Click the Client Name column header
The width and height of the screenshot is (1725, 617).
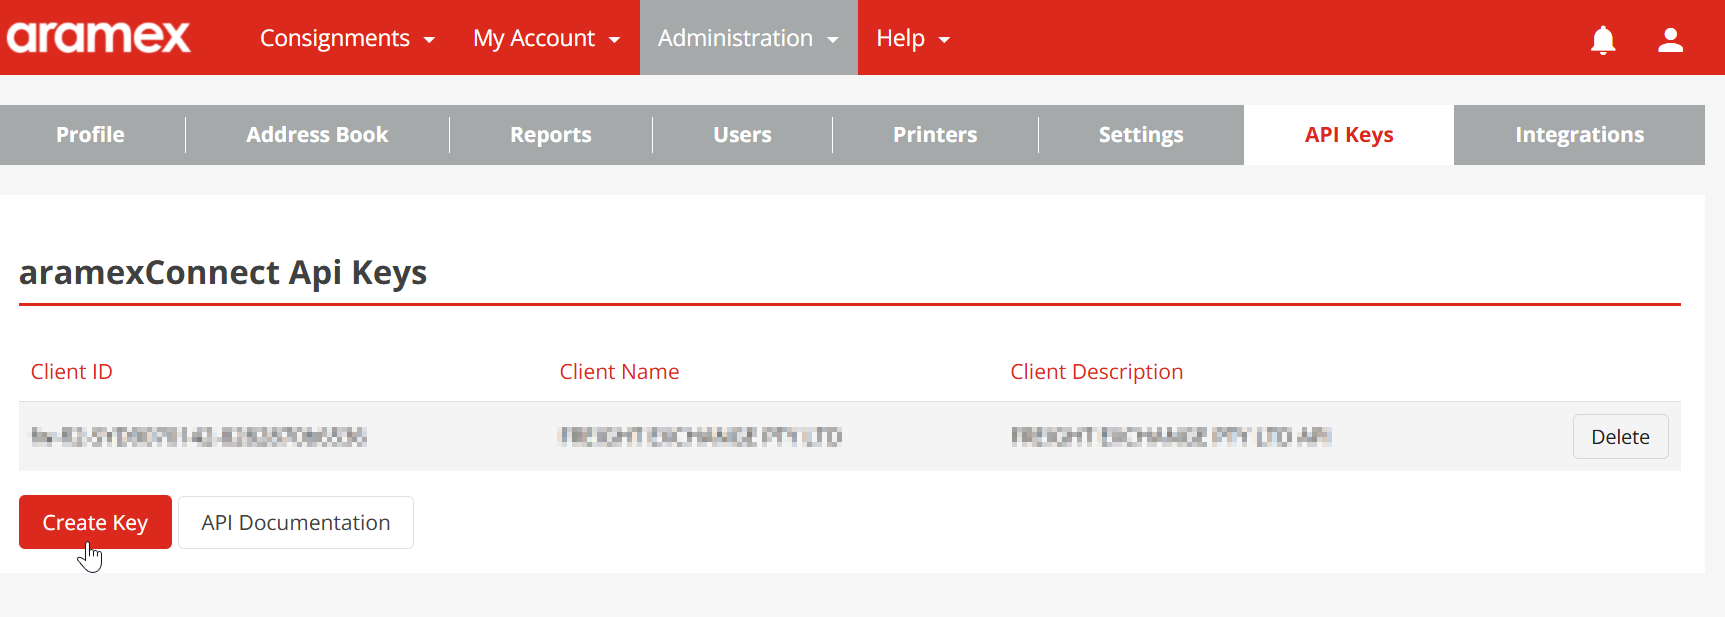point(619,372)
